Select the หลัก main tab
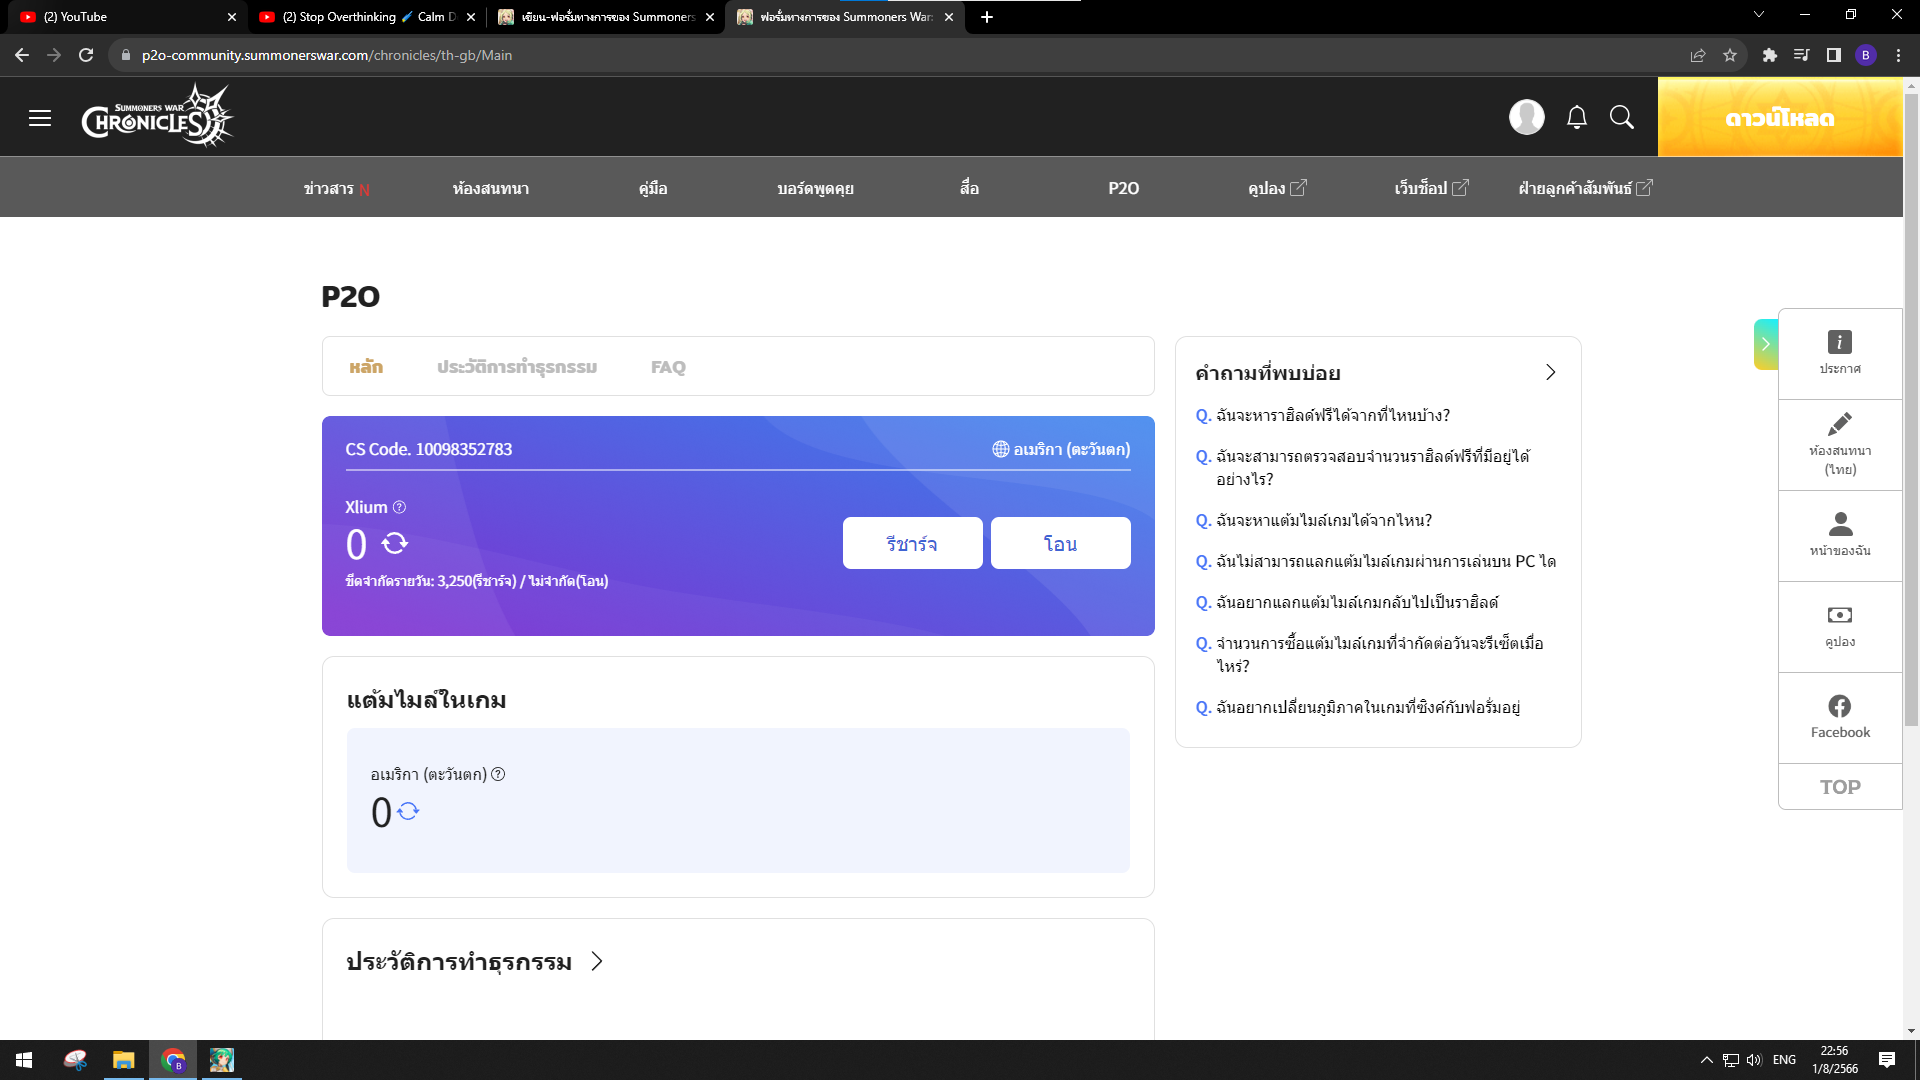Image resolution: width=1920 pixels, height=1080 pixels. pos(366,367)
